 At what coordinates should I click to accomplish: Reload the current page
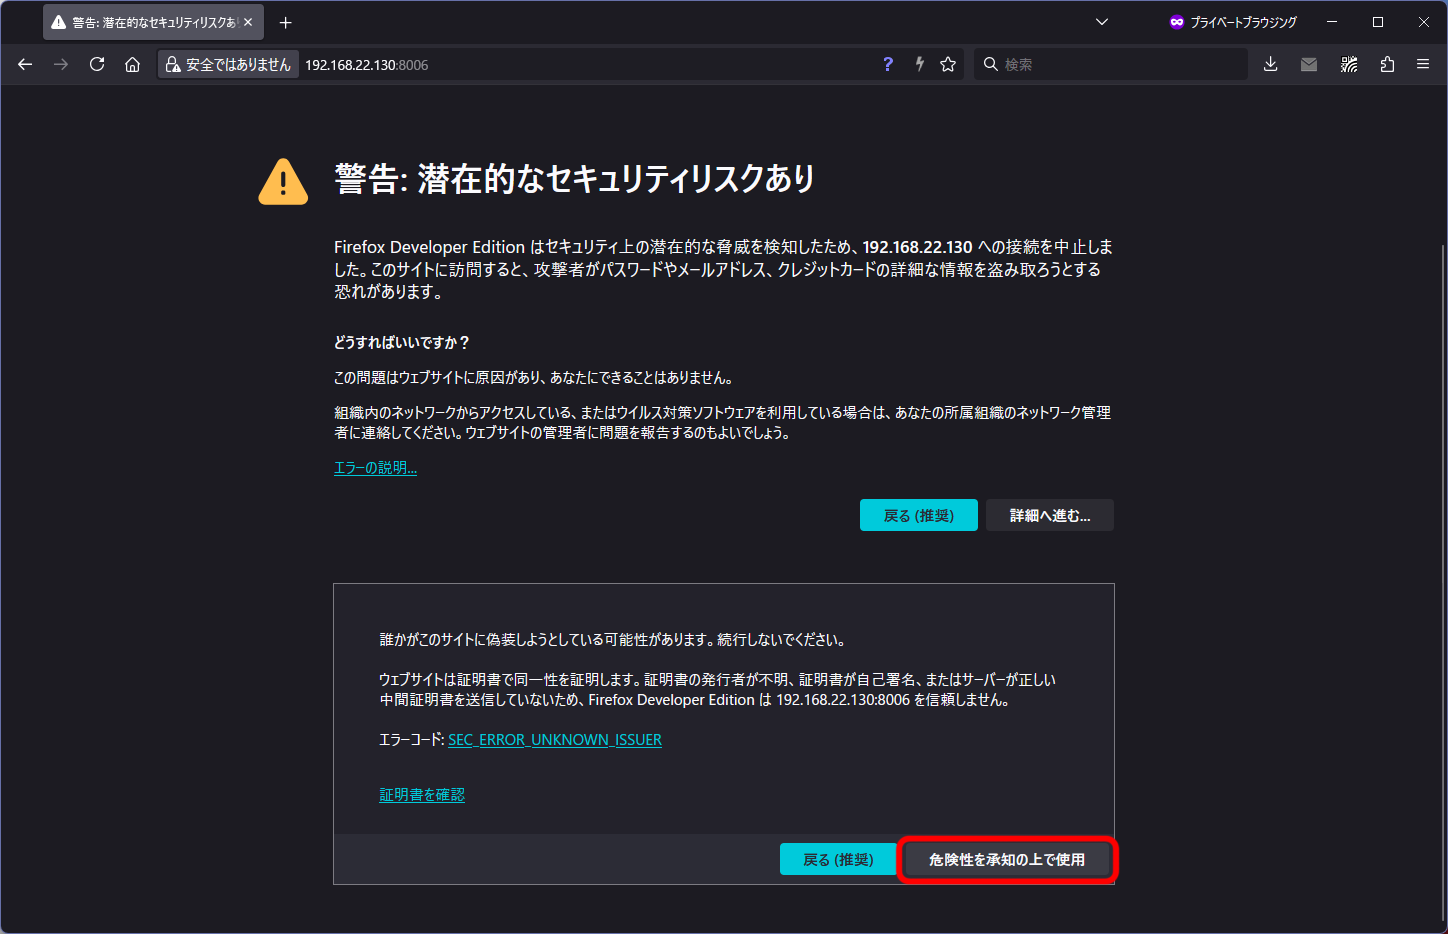[97, 64]
